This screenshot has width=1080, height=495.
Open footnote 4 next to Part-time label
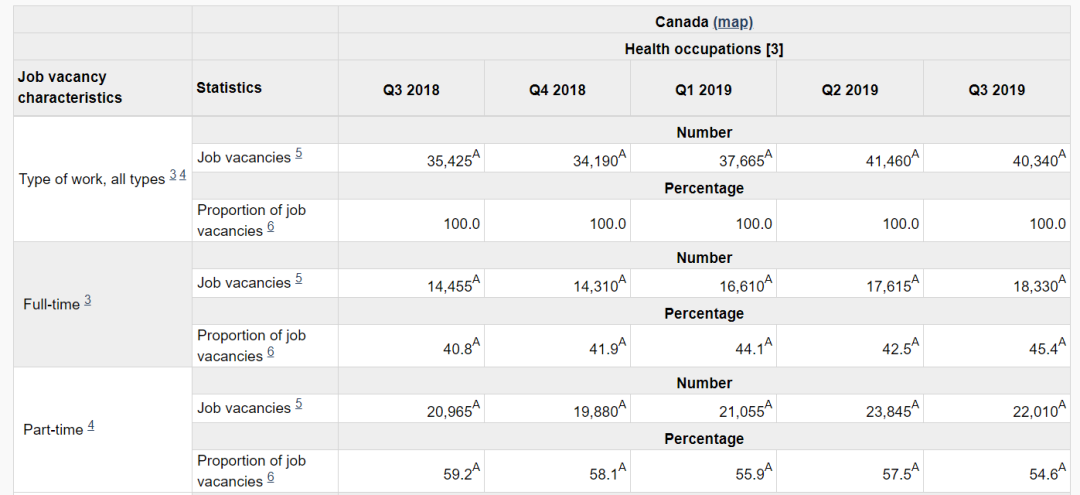click(91, 426)
